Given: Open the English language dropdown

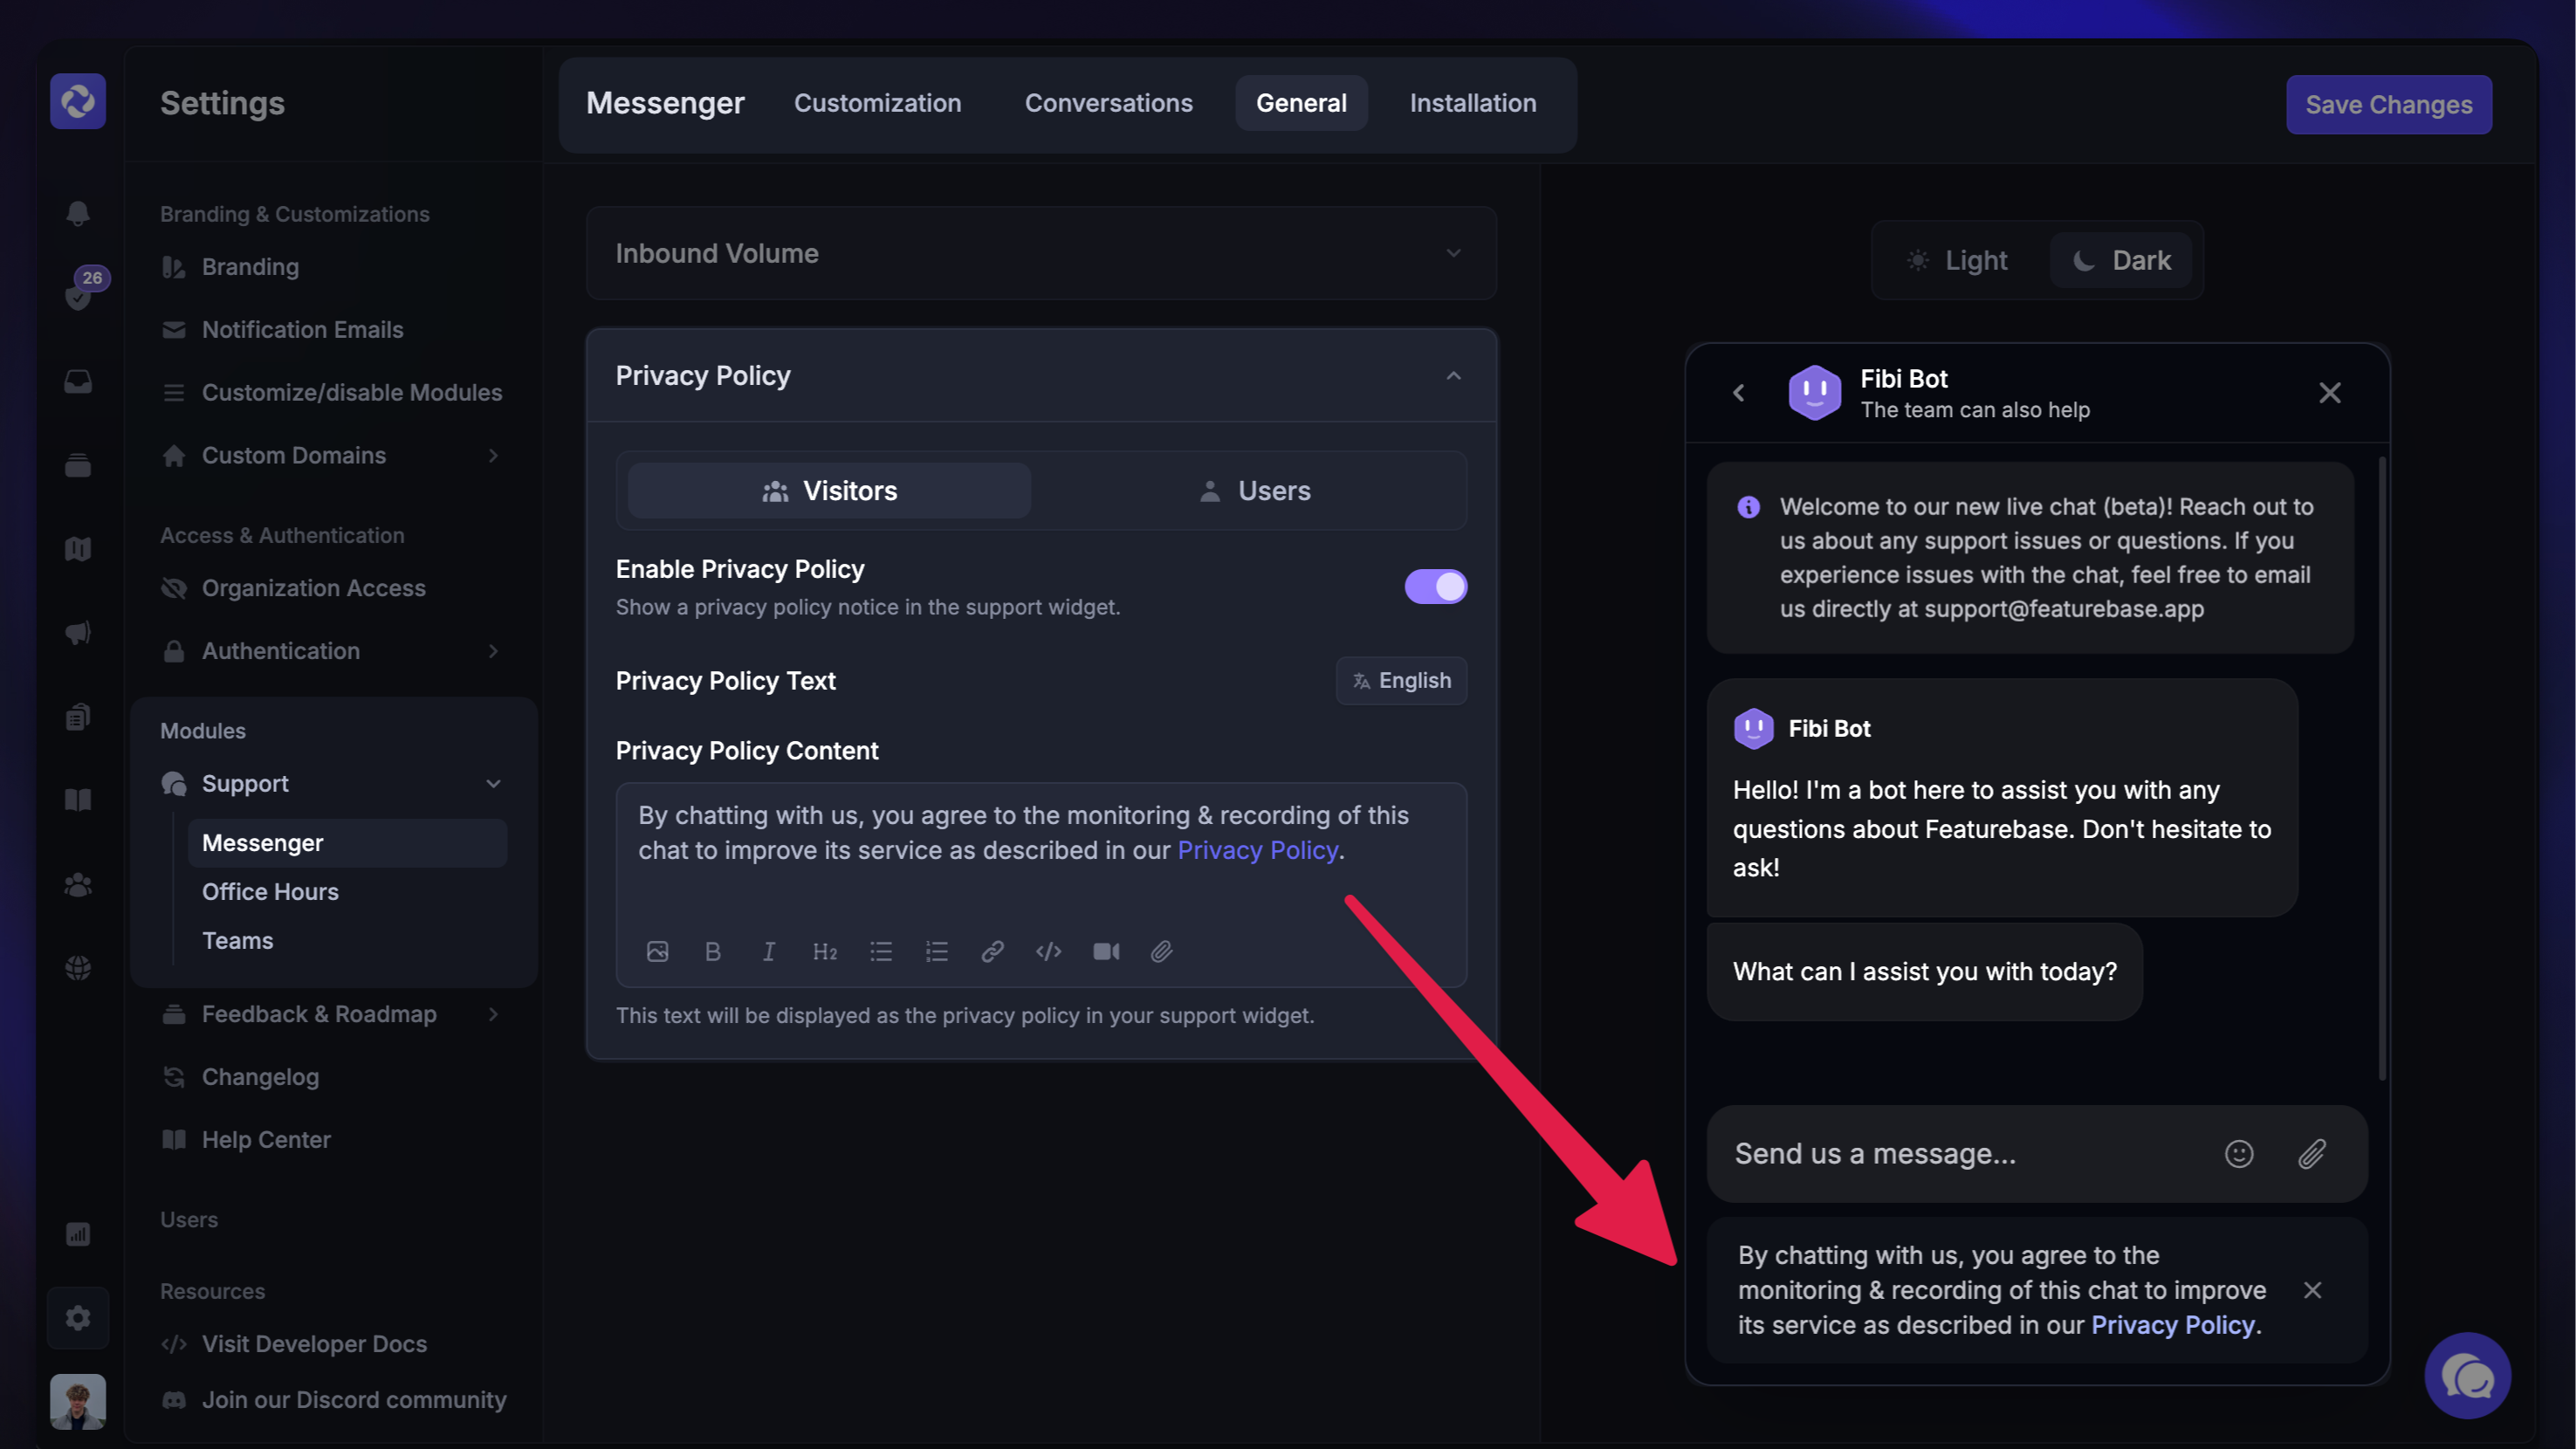Looking at the screenshot, I should [1401, 680].
